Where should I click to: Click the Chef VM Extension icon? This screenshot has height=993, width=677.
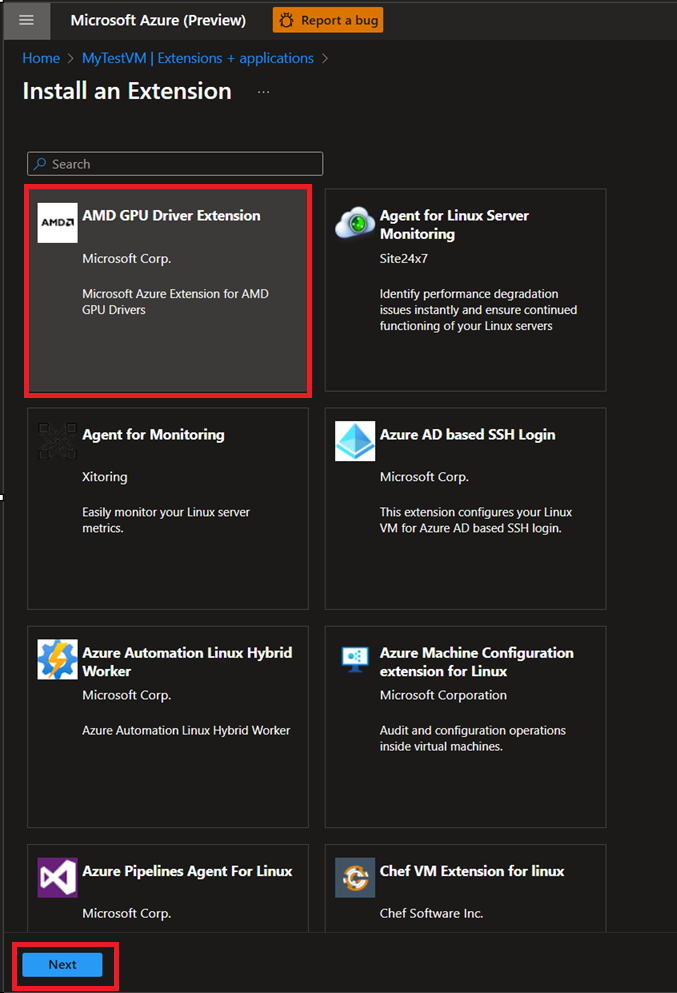coord(355,878)
